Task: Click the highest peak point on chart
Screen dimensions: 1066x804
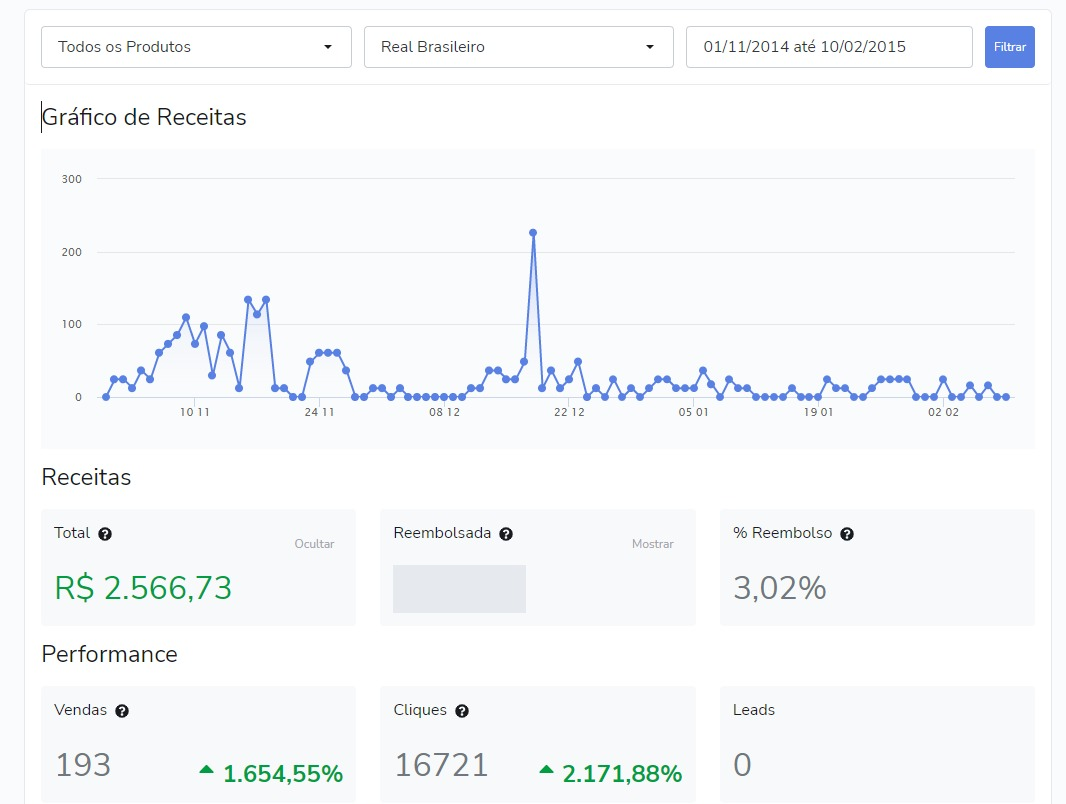Action: coord(533,232)
